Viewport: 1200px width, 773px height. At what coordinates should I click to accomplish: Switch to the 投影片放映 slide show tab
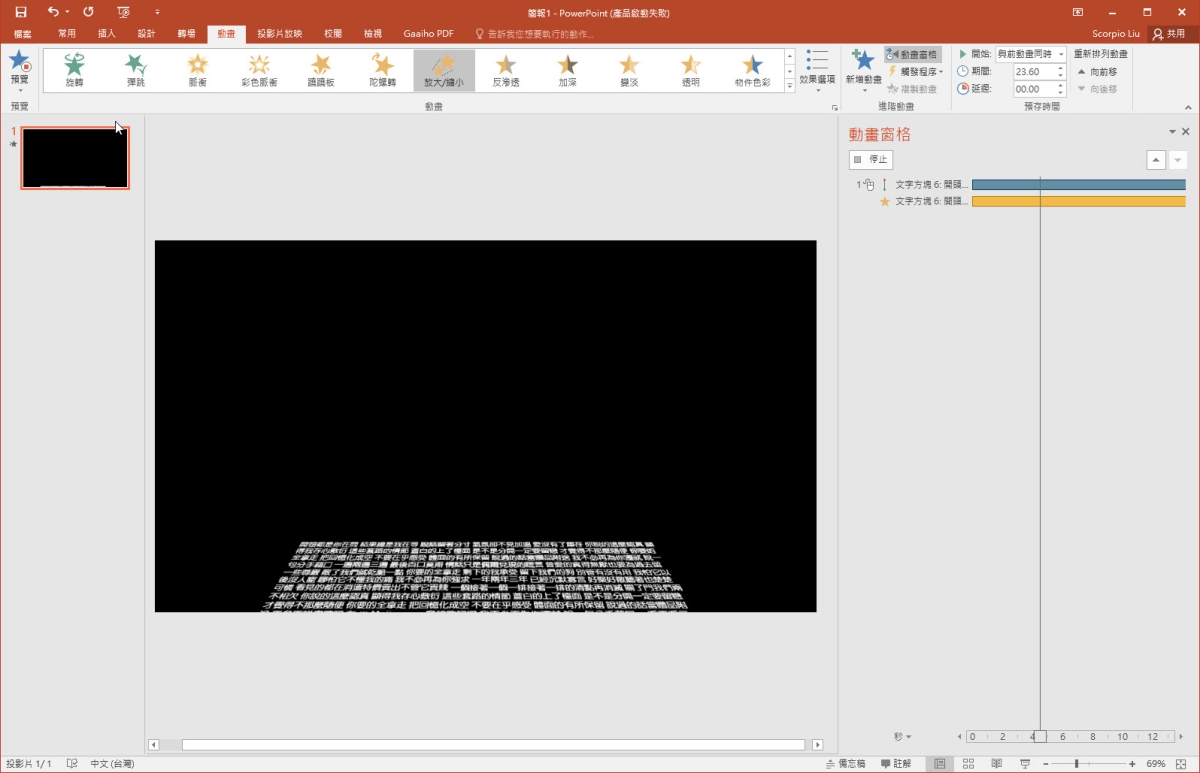coord(279,33)
